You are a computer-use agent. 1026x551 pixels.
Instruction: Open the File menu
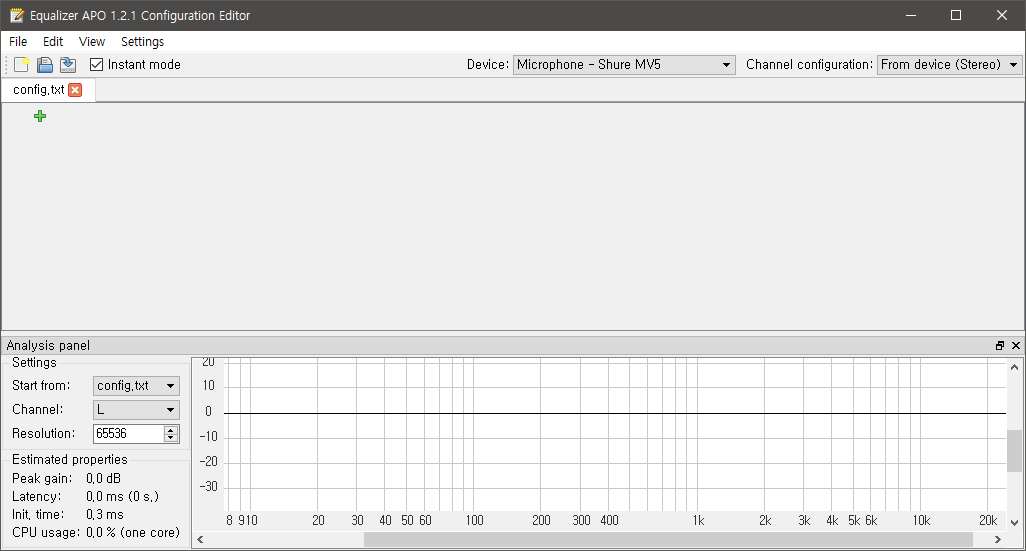tap(18, 41)
